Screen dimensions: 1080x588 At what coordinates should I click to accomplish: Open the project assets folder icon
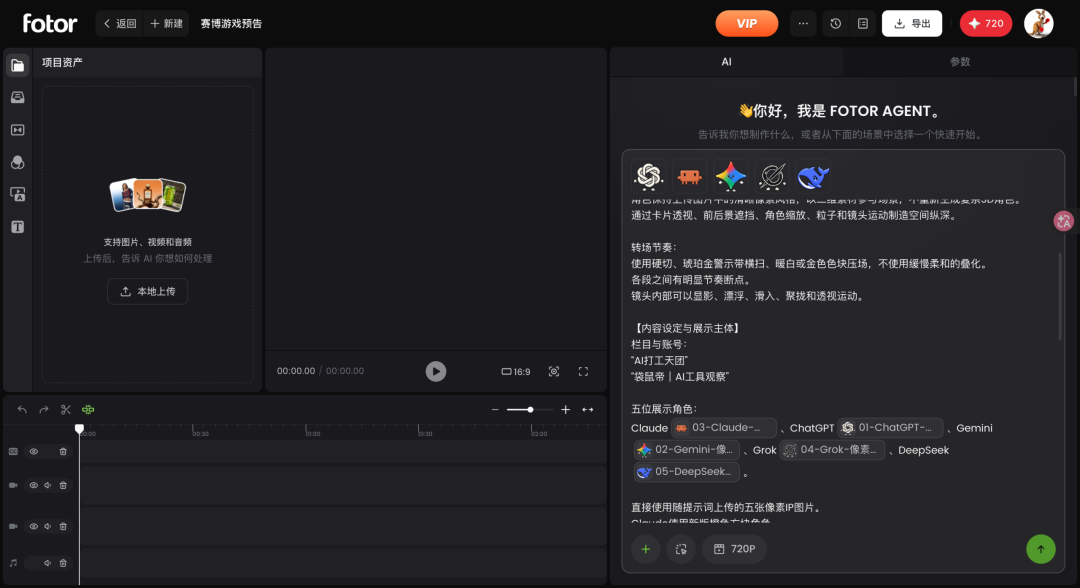pyautogui.click(x=17, y=65)
